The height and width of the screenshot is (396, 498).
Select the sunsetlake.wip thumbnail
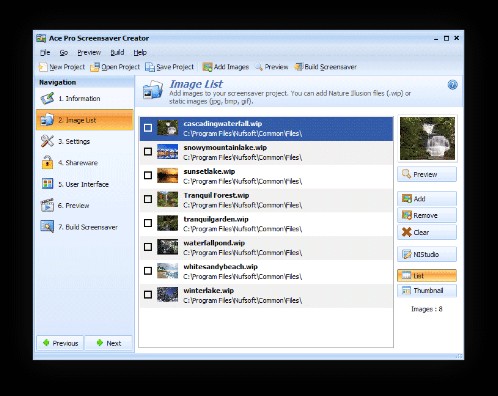167,176
